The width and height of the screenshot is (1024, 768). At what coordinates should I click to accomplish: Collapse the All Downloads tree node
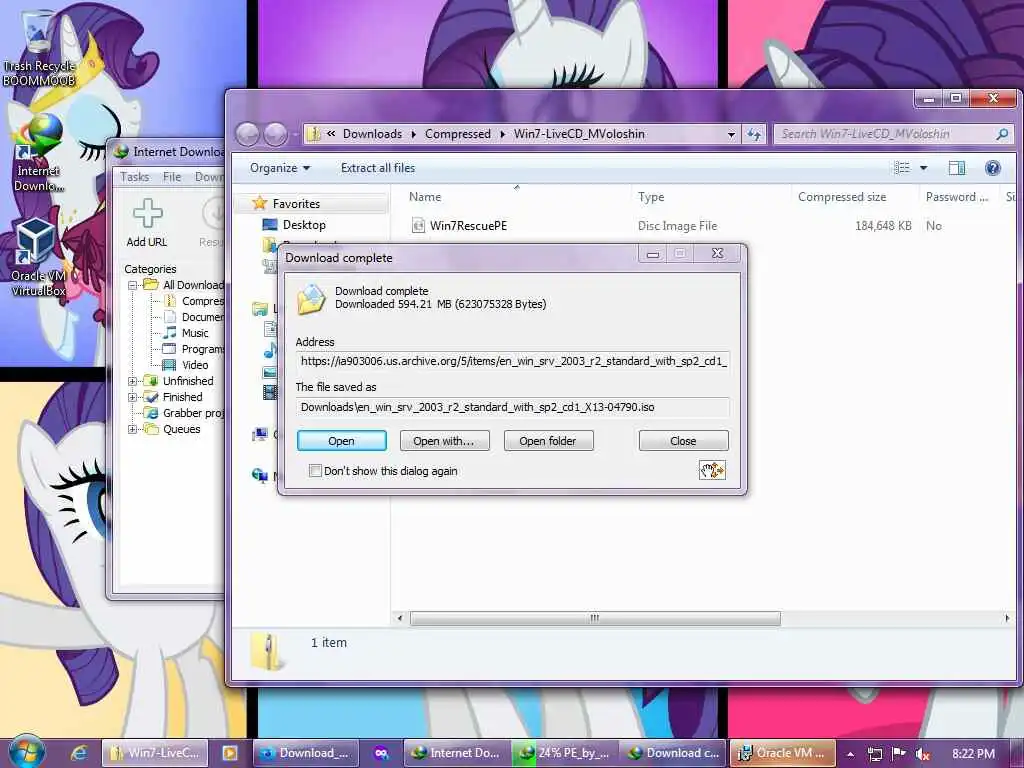pos(133,285)
